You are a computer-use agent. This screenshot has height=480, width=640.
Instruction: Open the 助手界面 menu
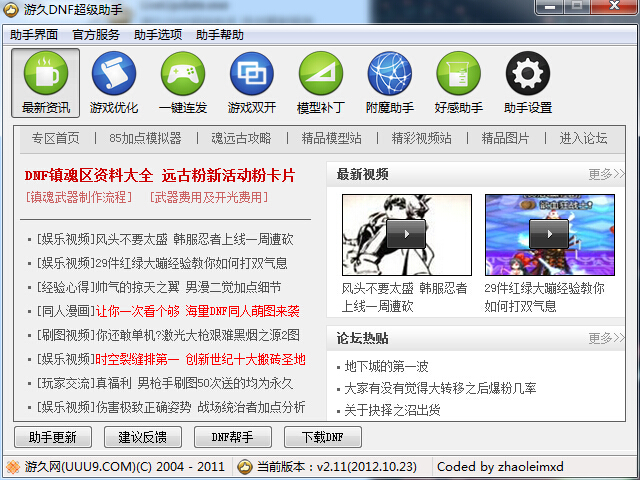34,35
